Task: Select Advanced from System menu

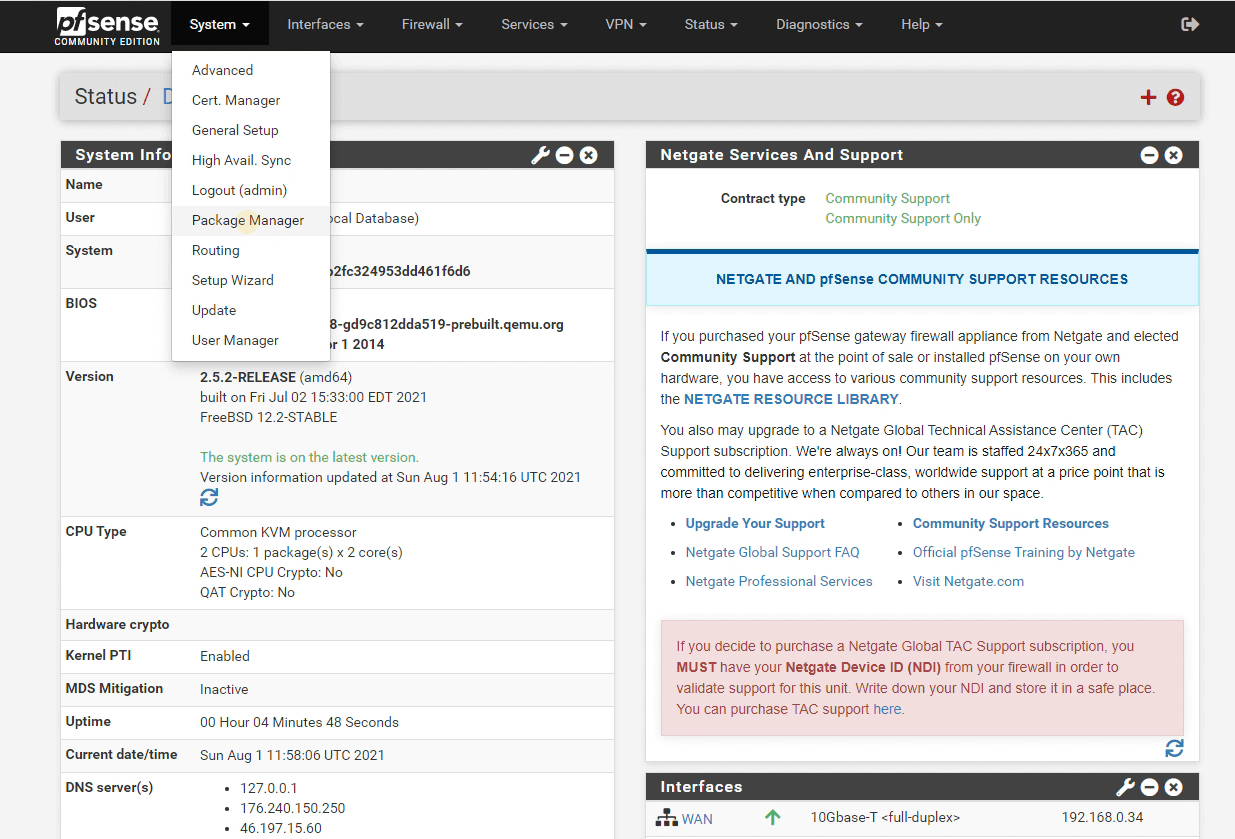Action: pyautogui.click(x=251, y=70)
